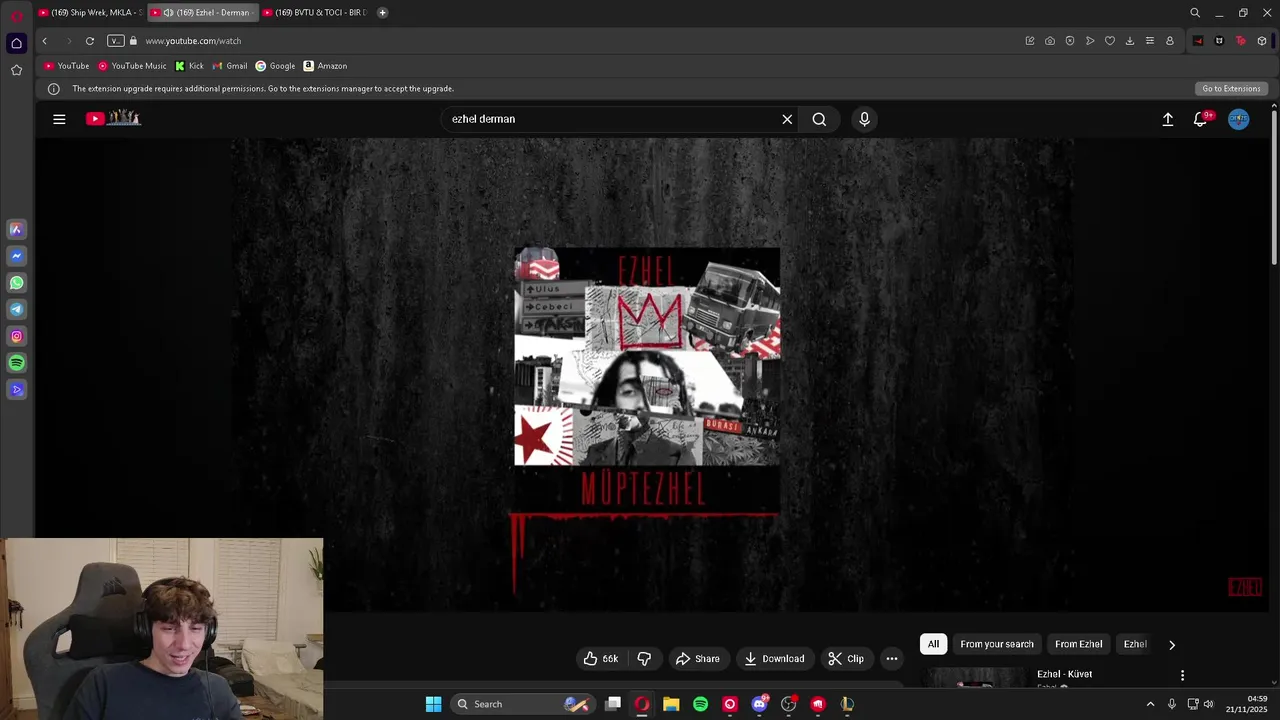Open File Explorer from the taskbar
The height and width of the screenshot is (720, 1280).
[671, 704]
